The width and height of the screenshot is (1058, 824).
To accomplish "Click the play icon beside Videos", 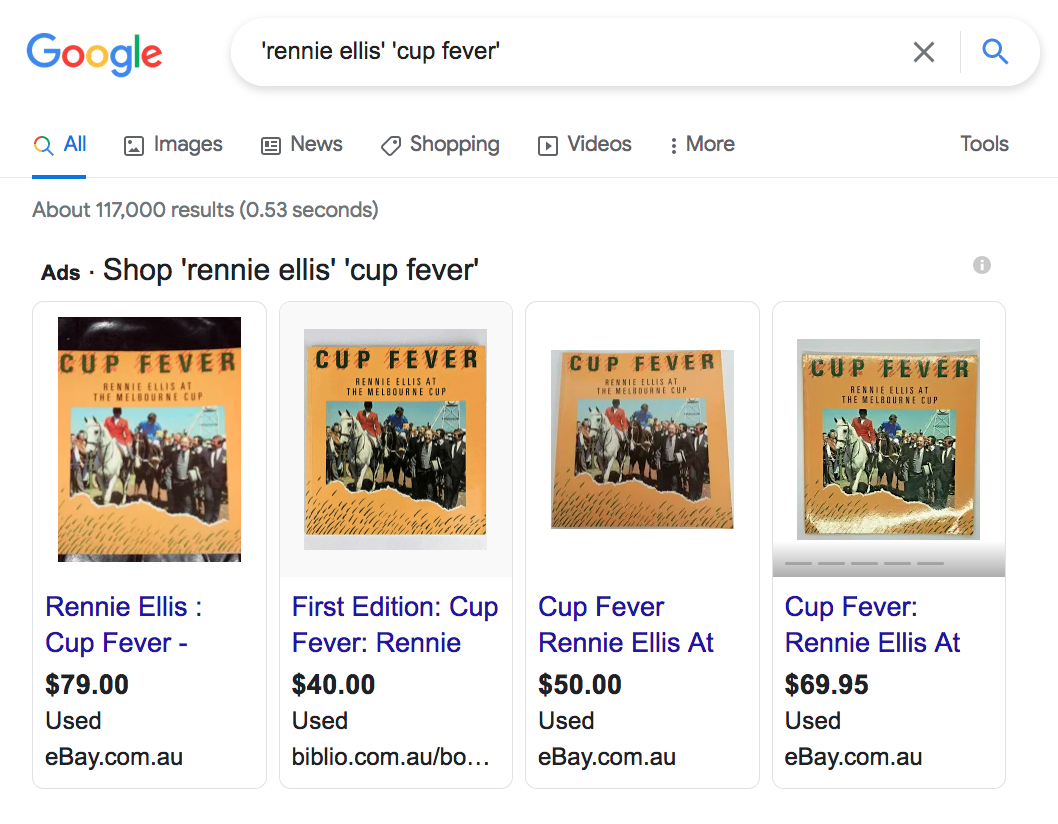I will tap(547, 145).
